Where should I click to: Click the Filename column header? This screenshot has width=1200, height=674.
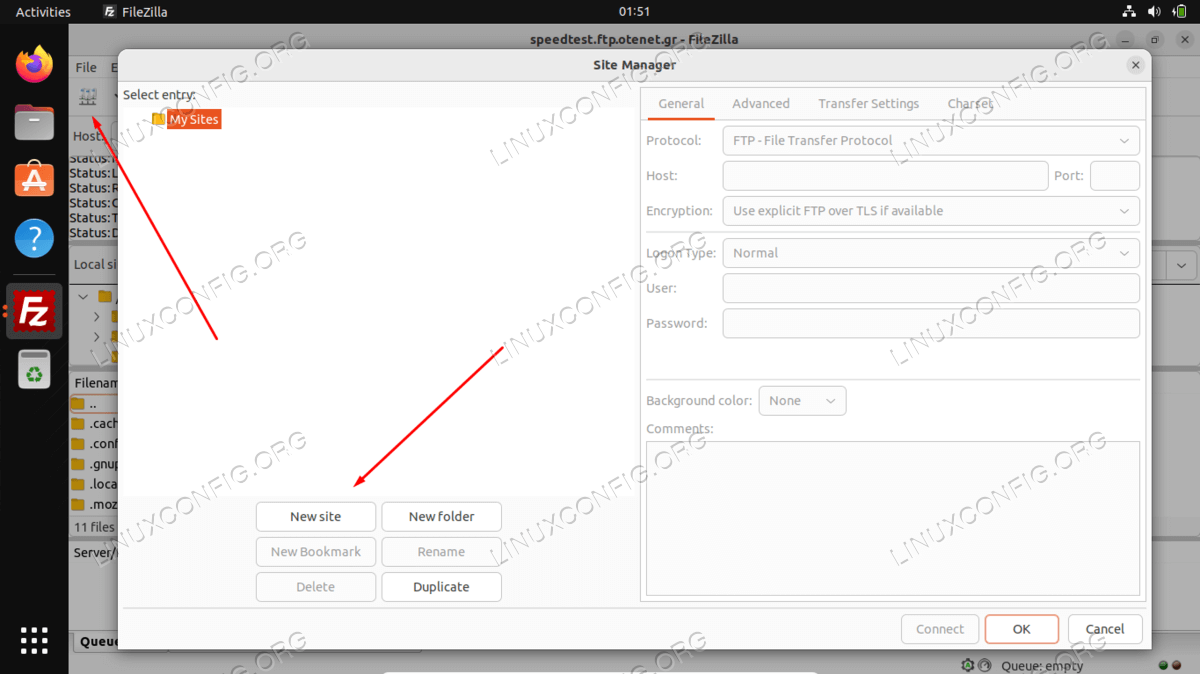[95, 383]
